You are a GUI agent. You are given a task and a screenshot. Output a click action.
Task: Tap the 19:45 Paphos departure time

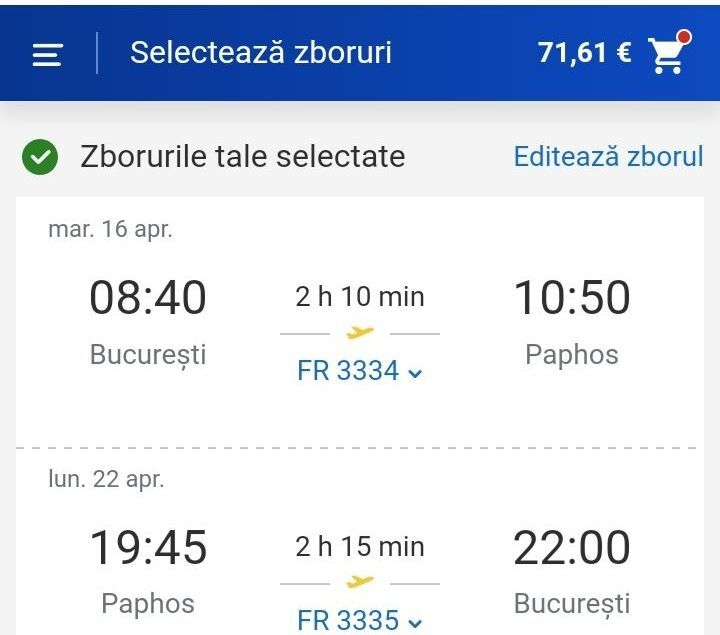pyautogui.click(x=148, y=547)
